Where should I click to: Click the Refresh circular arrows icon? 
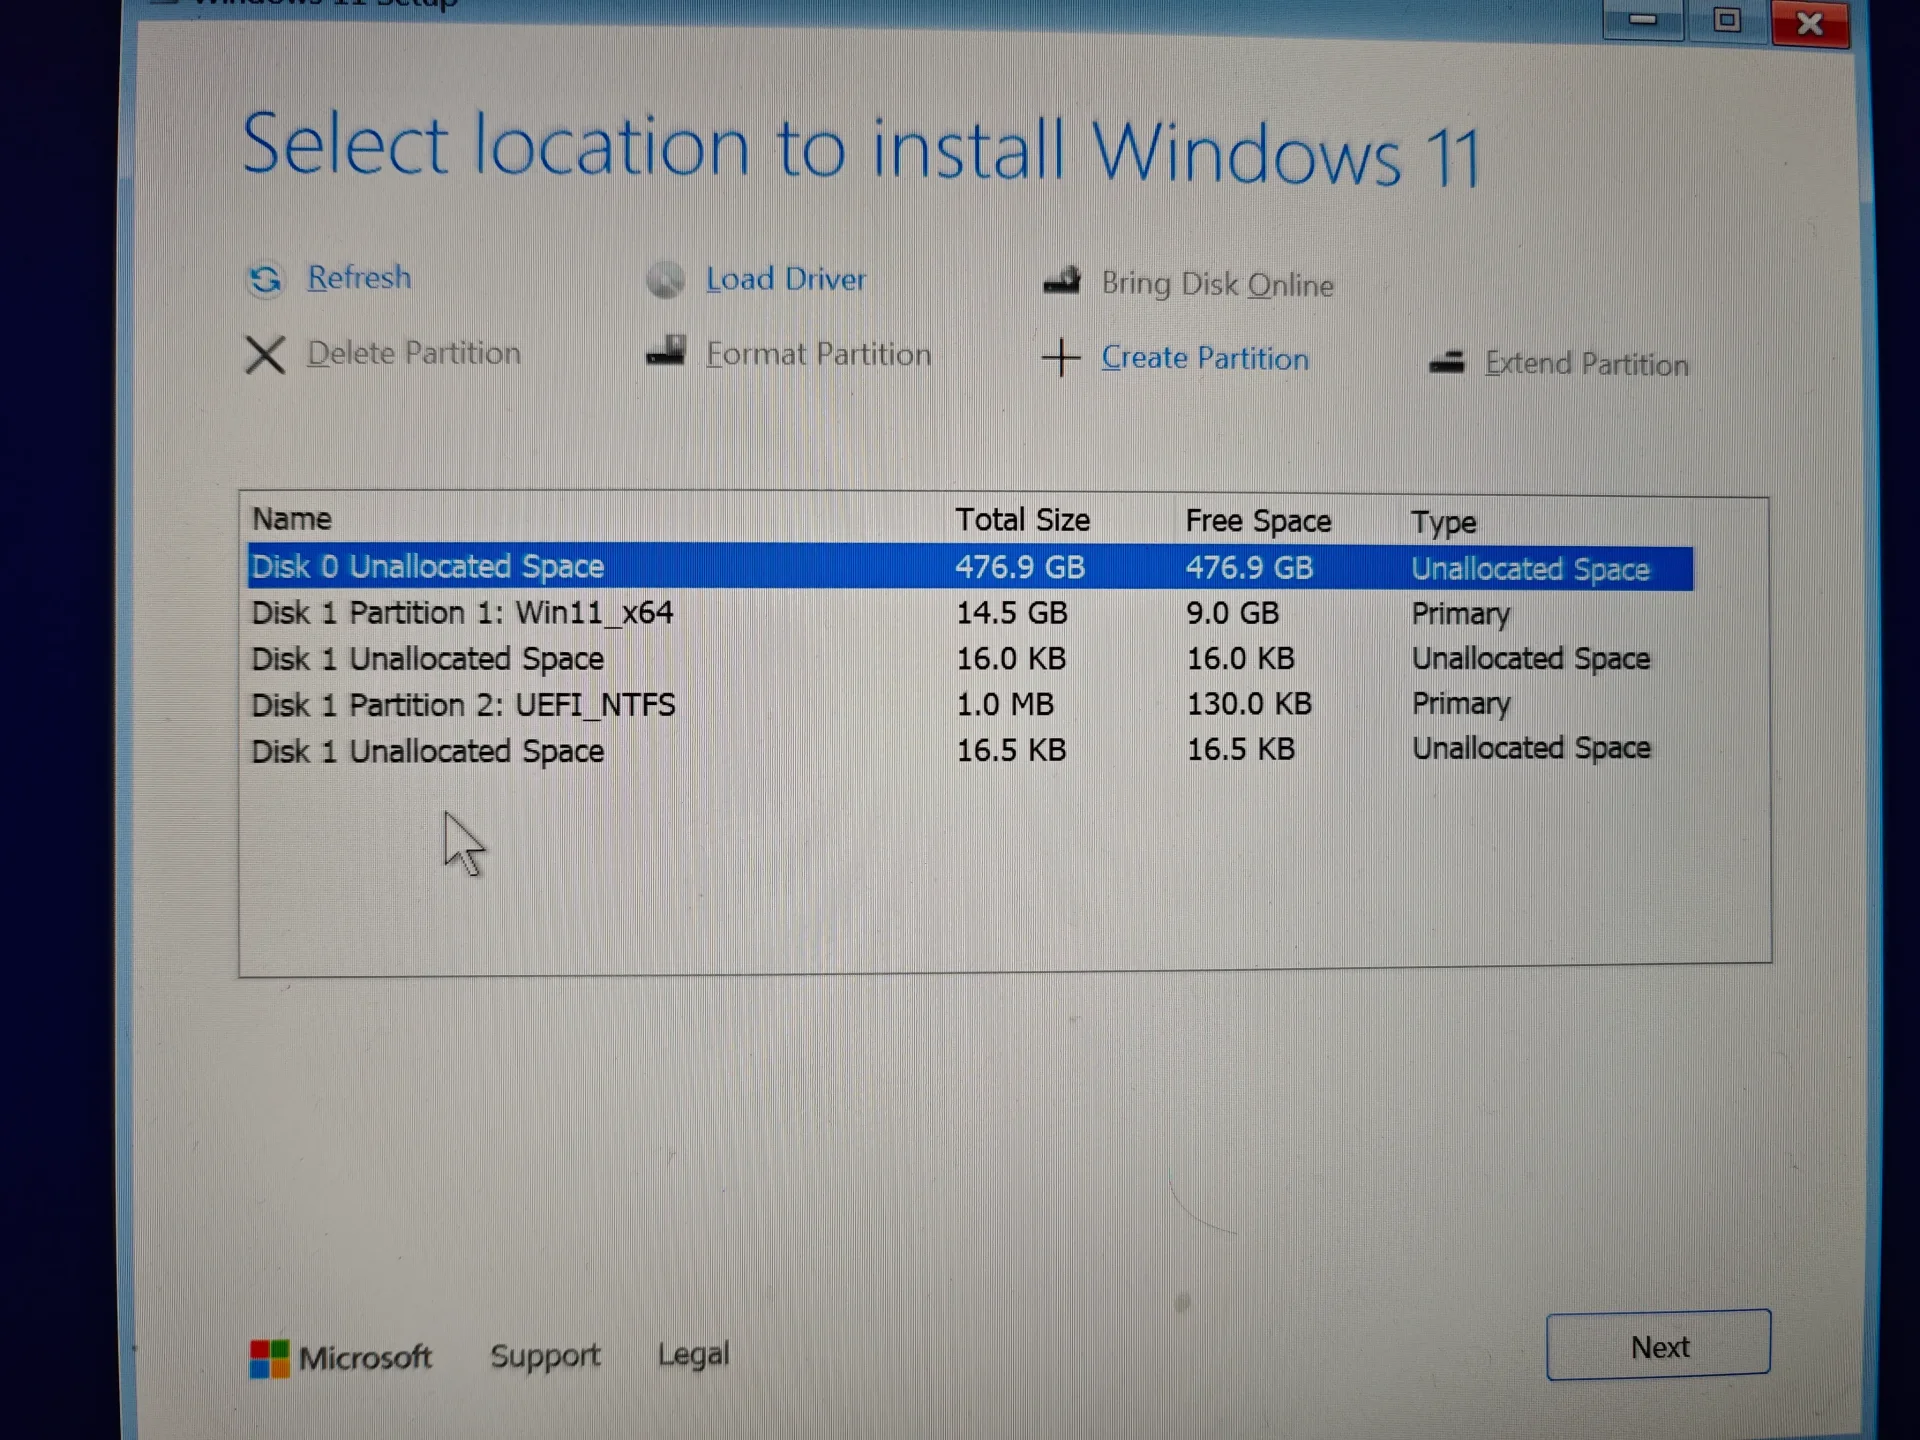pyautogui.click(x=265, y=279)
